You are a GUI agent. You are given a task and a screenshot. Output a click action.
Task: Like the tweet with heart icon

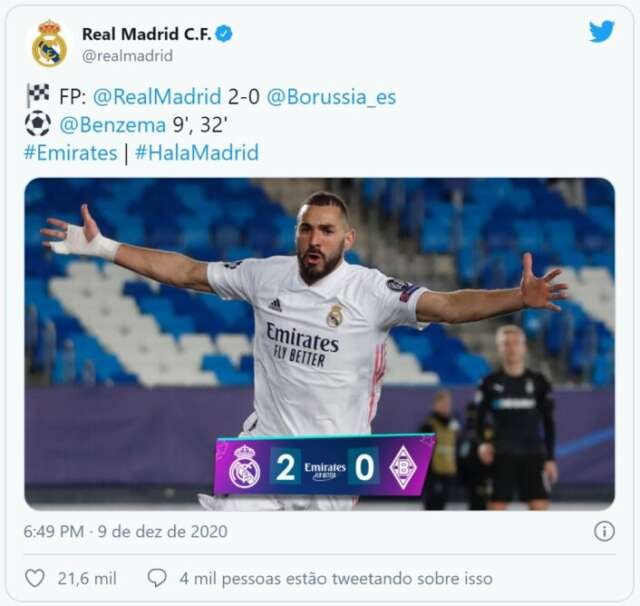tap(35, 578)
